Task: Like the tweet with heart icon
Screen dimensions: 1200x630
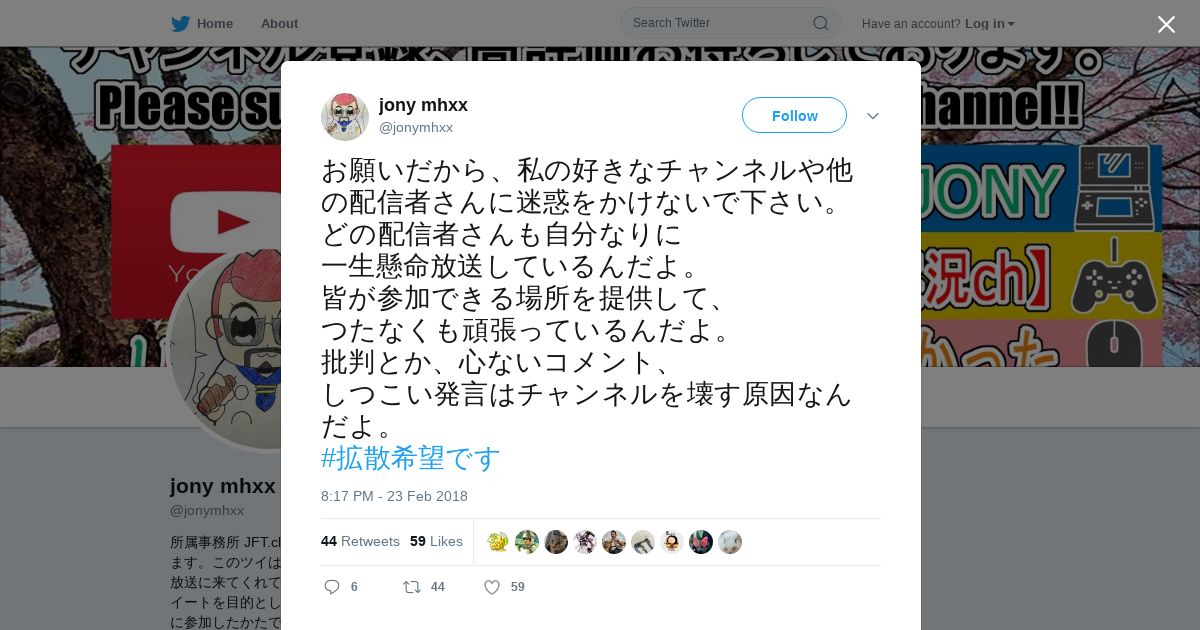Action: coord(492,587)
